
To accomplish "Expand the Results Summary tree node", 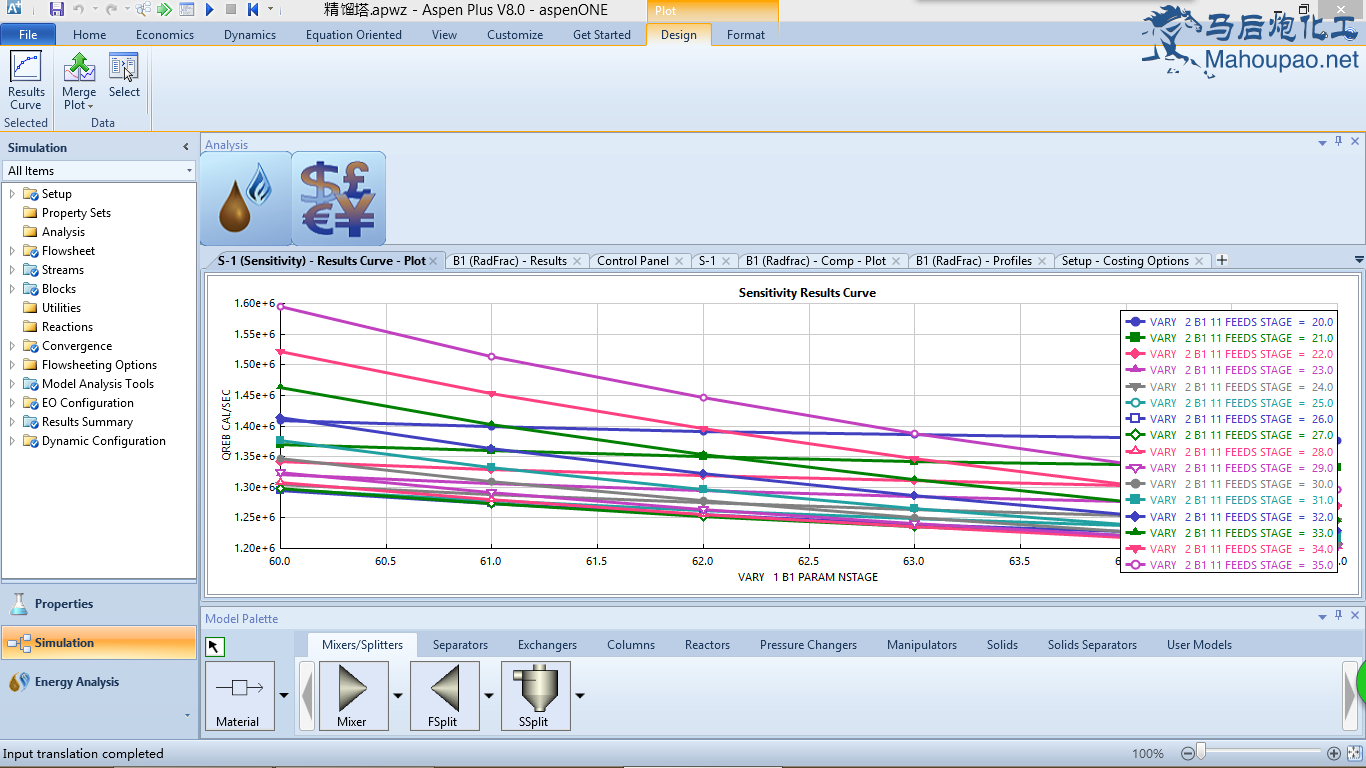I will tap(12, 422).
